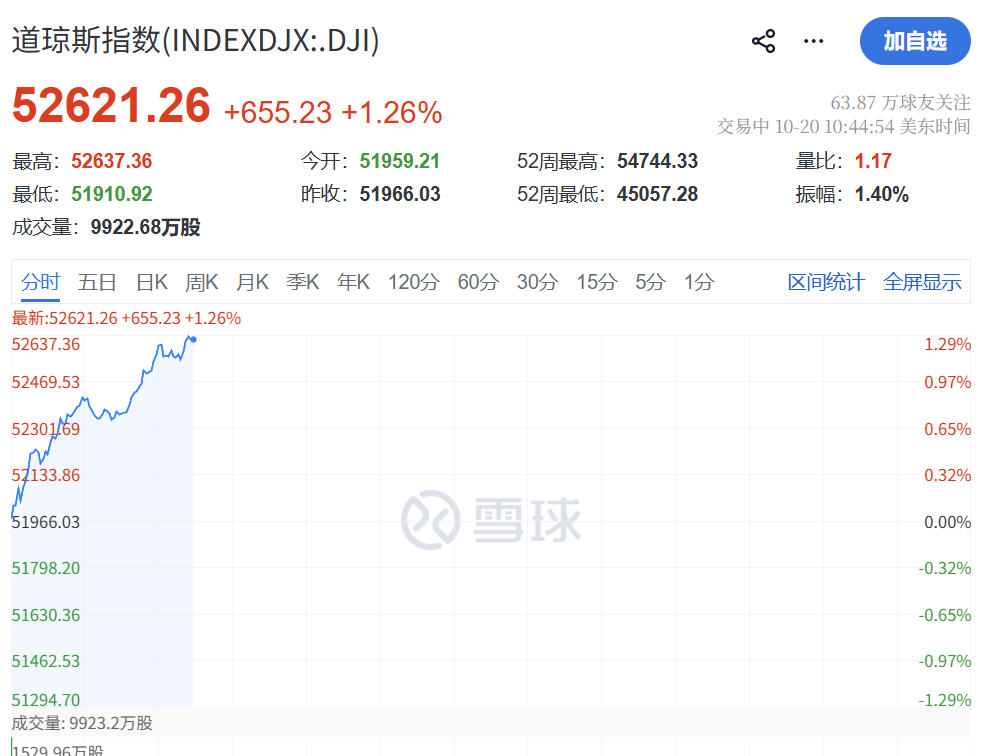Viewport: 1002px width, 756px height.
Task: Click the 全屏显示 link
Action: point(922,282)
